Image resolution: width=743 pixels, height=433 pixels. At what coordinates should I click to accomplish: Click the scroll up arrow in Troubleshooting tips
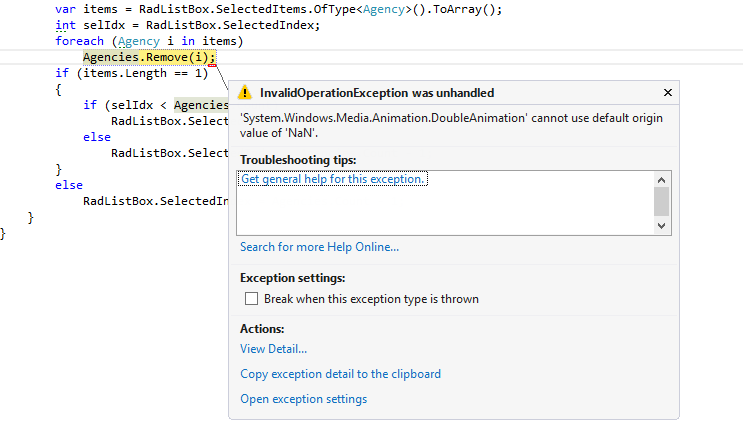(x=661, y=179)
